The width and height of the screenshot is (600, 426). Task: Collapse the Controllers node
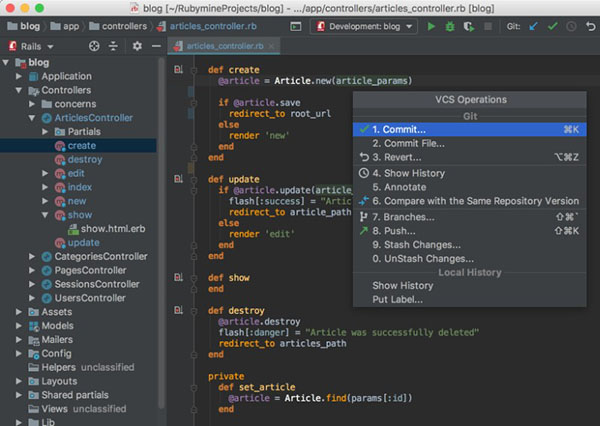click(x=19, y=90)
